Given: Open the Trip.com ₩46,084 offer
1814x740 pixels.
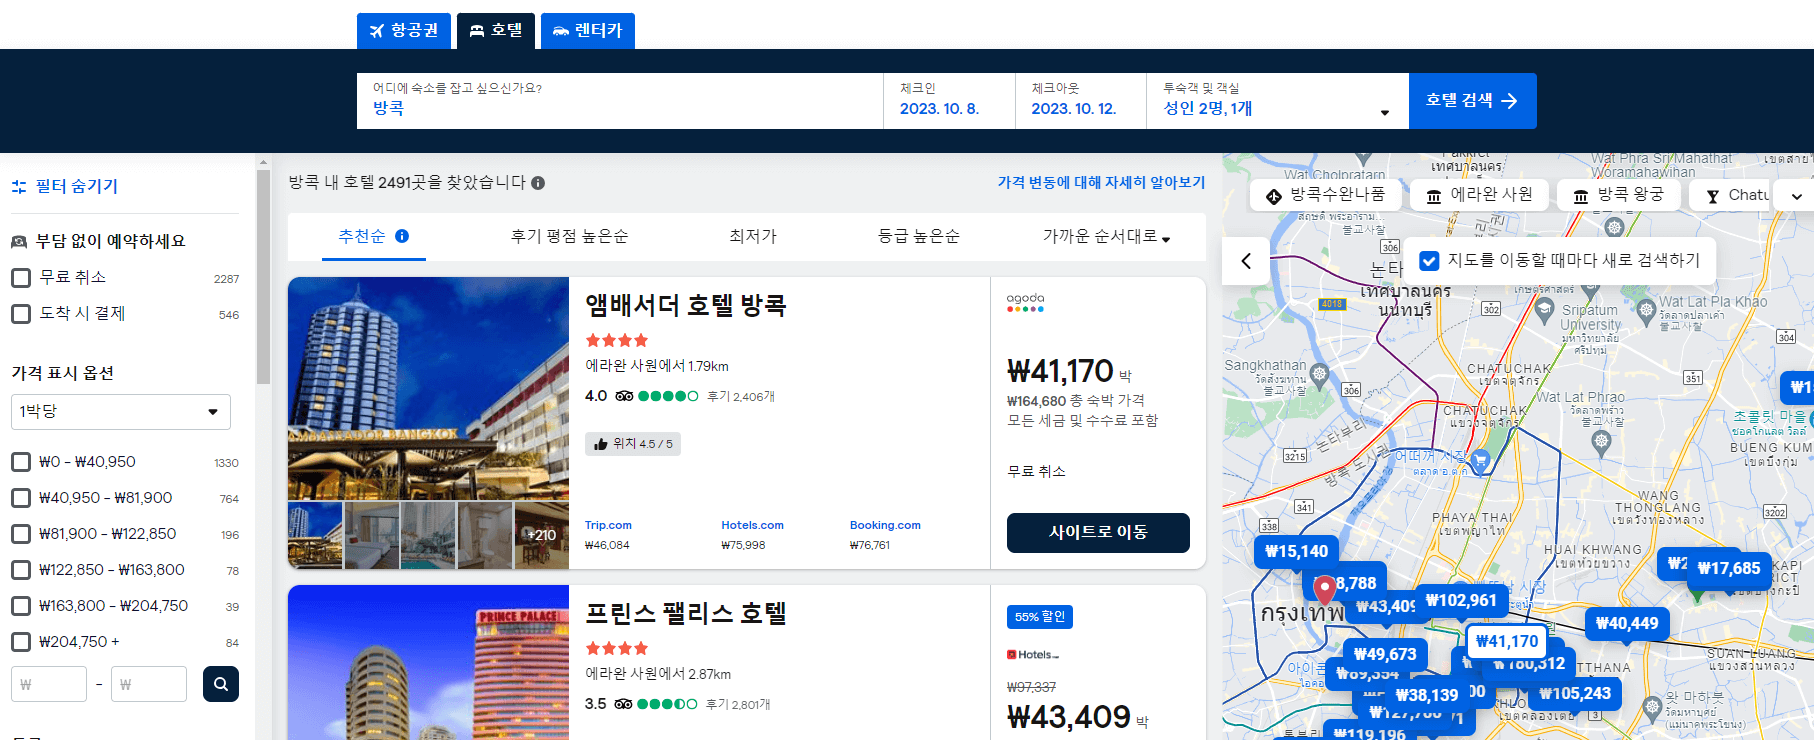Looking at the screenshot, I should coord(608,535).
